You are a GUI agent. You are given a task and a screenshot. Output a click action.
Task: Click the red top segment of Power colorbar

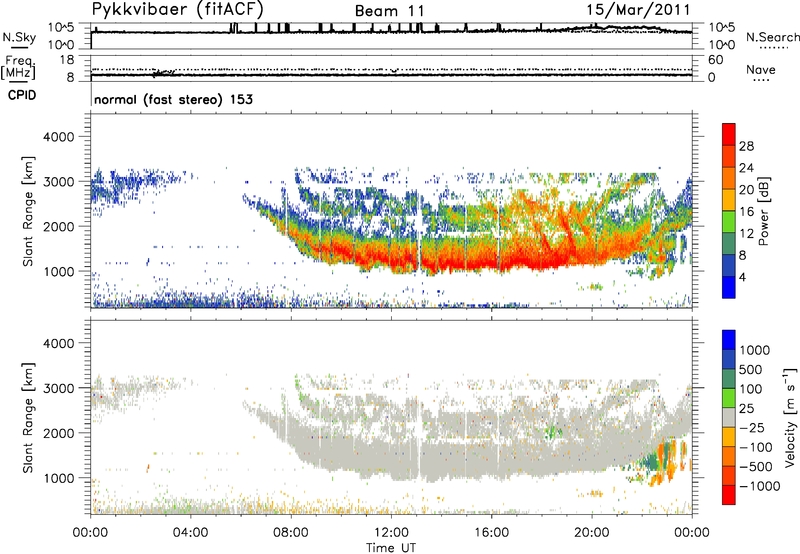pyautogui.click(x=729, y=134)
